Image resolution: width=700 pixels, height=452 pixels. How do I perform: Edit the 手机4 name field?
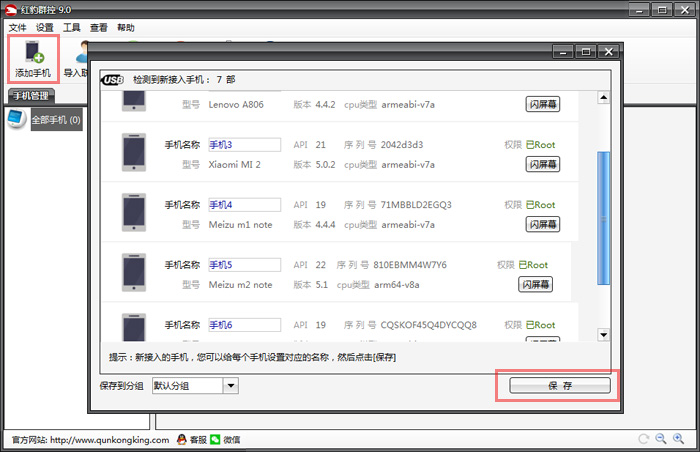[245, 205]
